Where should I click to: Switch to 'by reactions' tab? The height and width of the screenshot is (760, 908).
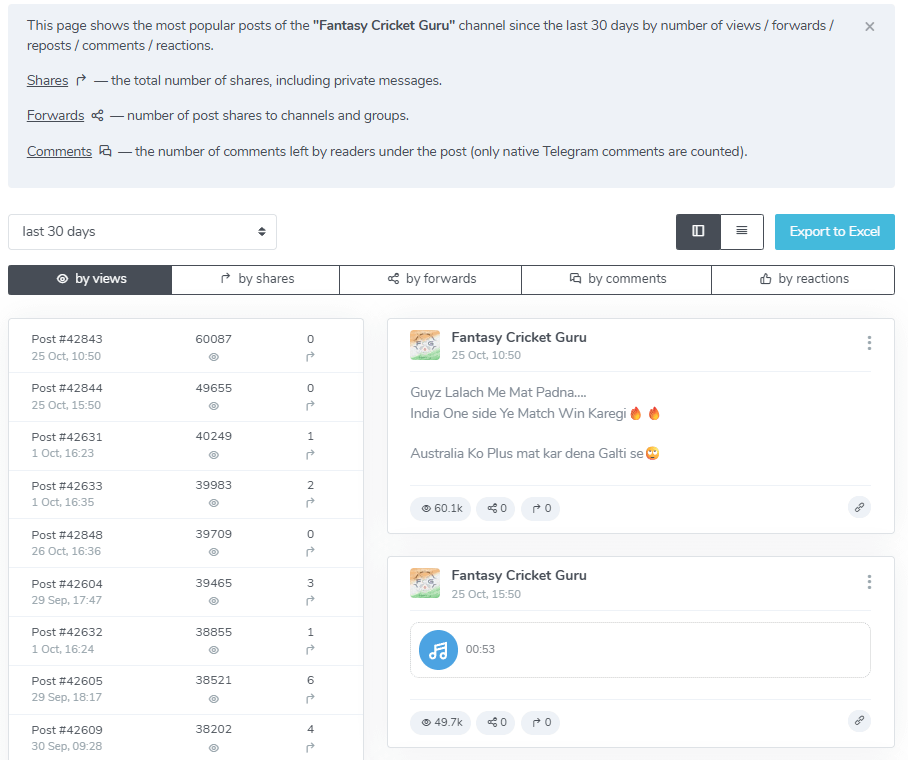(803, 280)
